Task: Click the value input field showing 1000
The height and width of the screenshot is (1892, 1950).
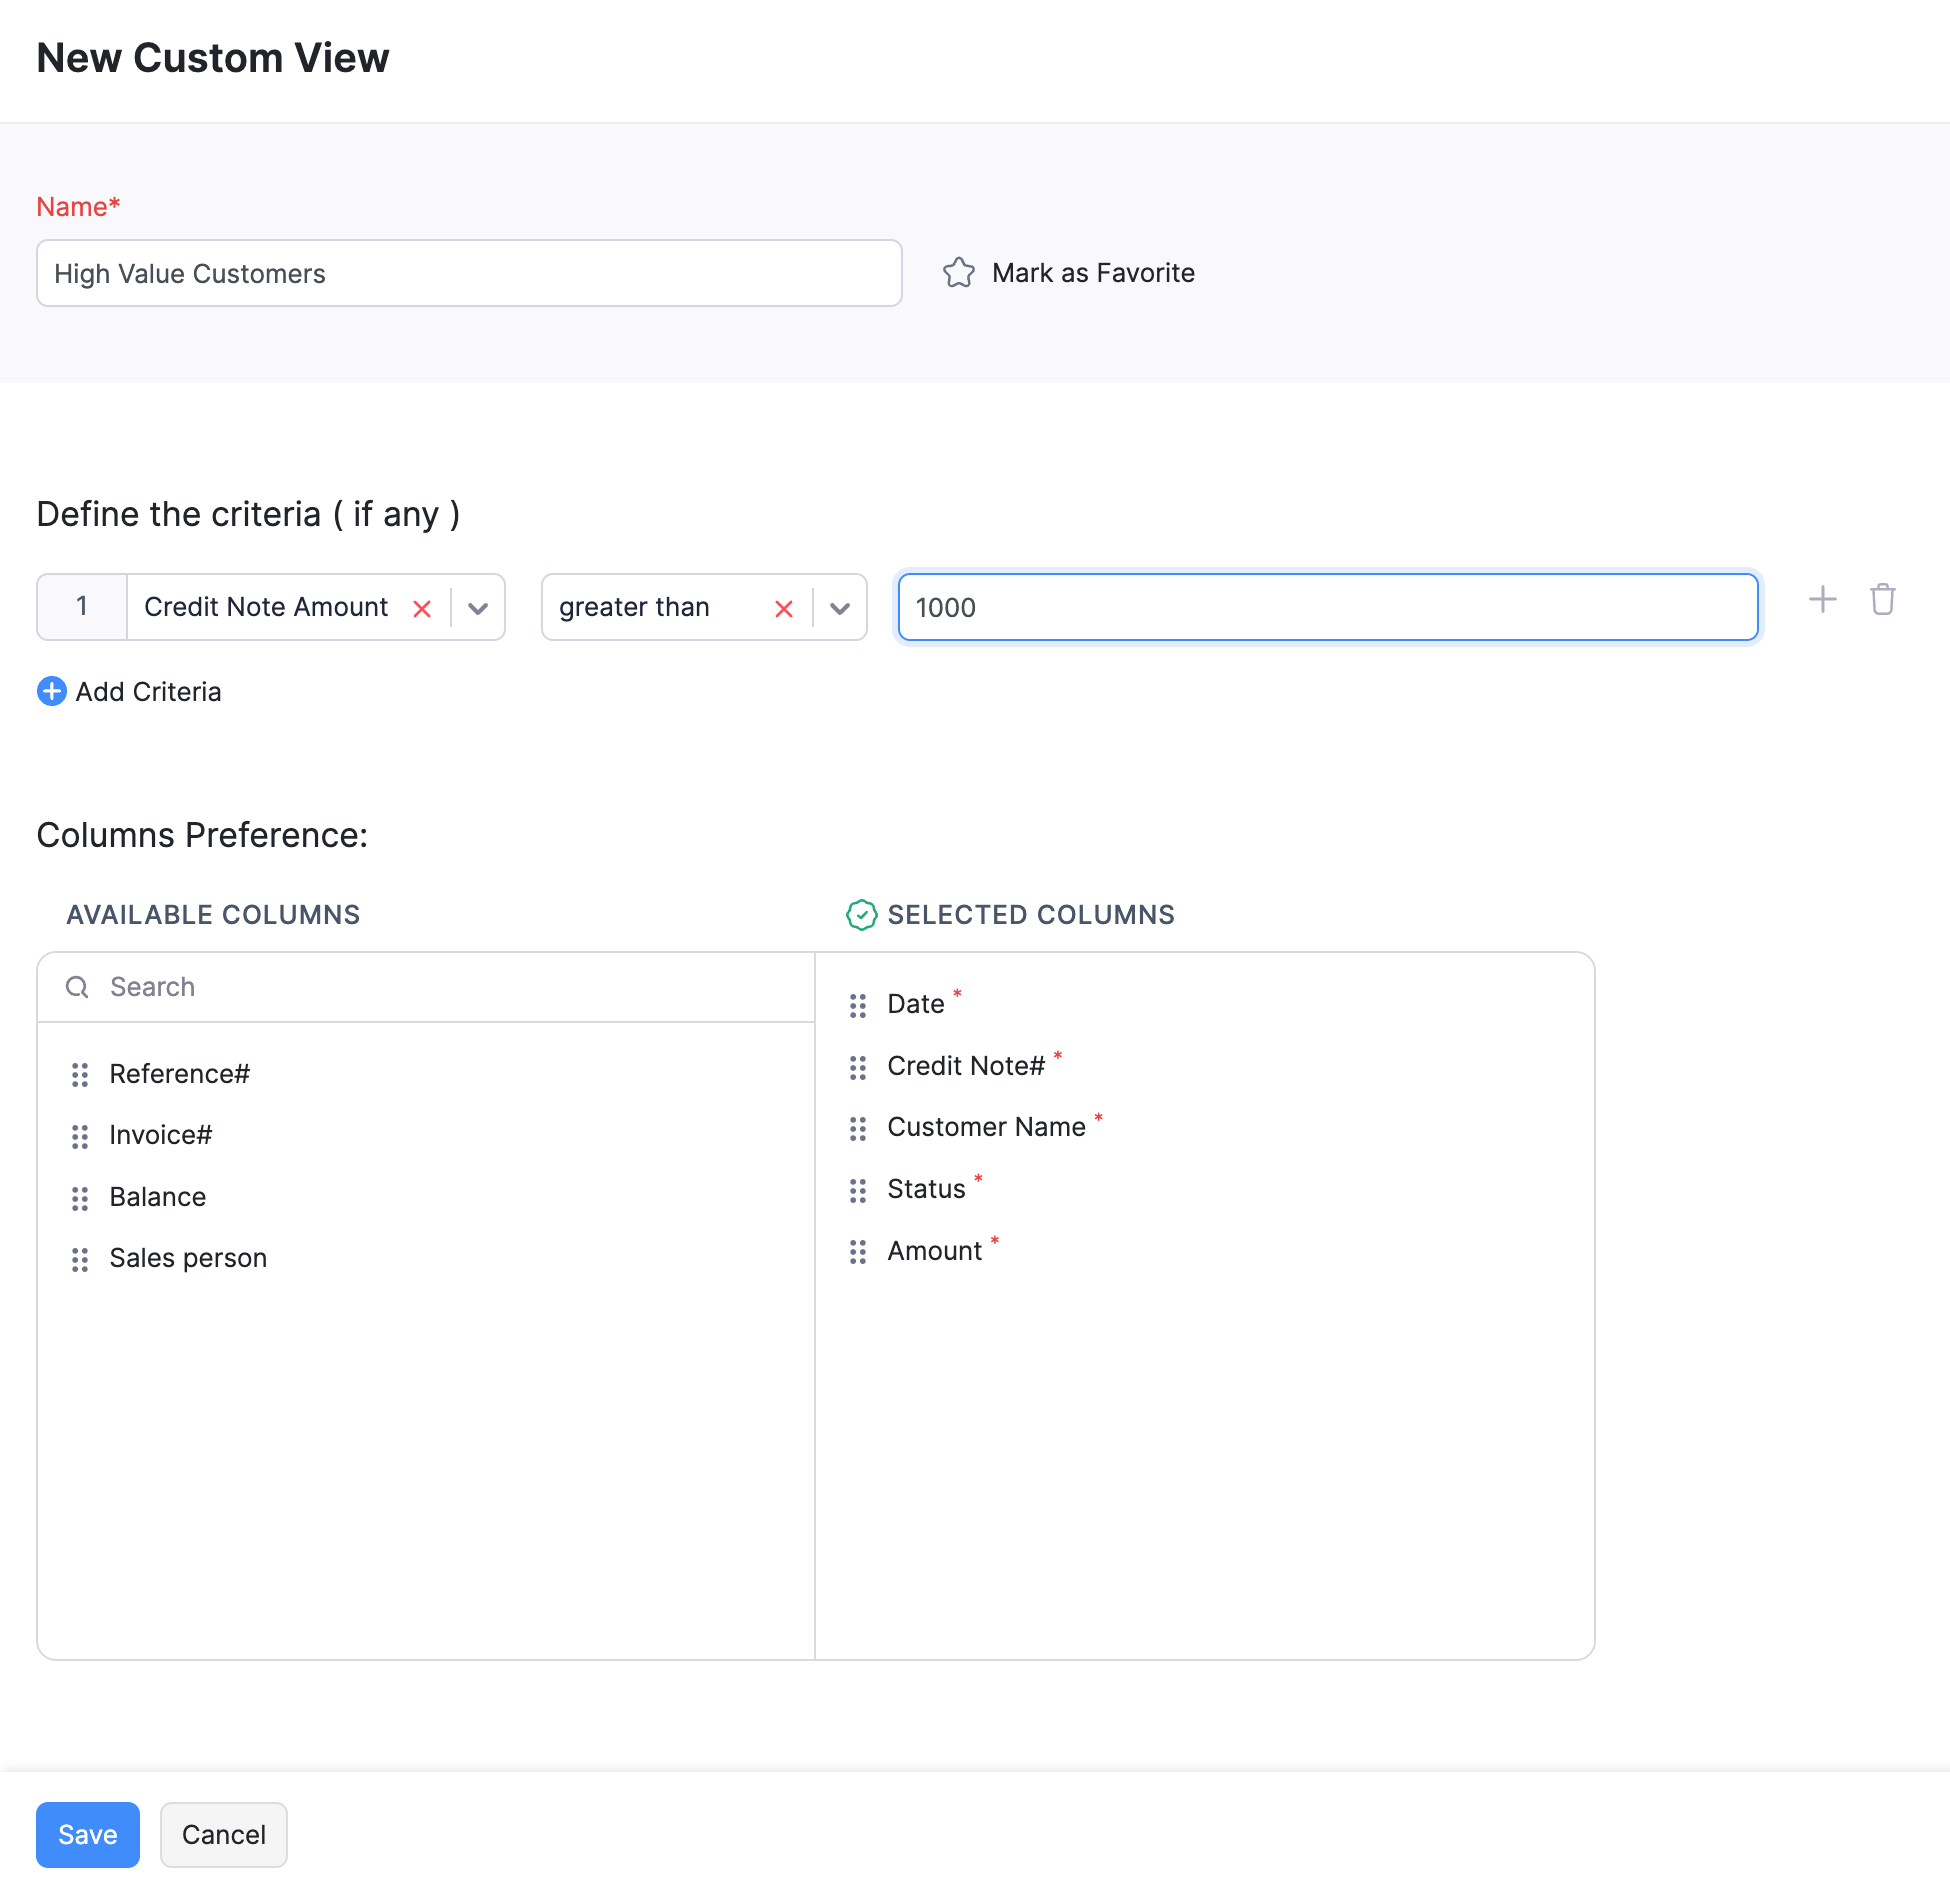Action: click(x=1328, y=606)
